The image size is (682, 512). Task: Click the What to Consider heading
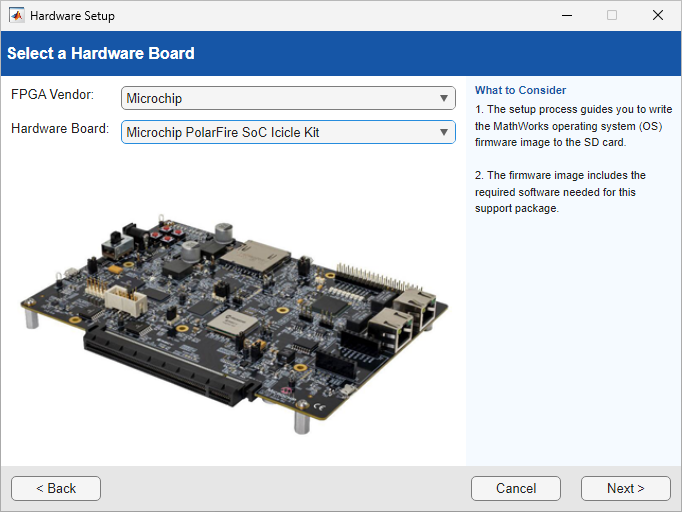point(520,90)
